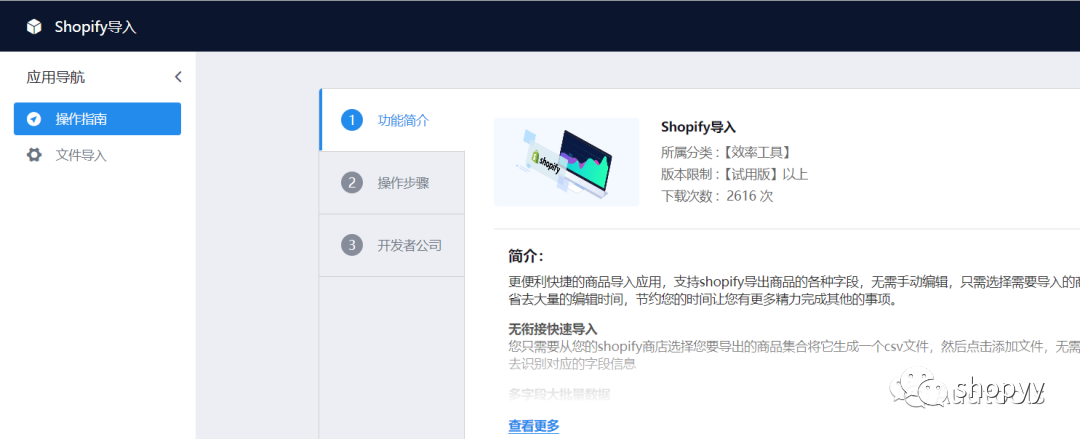Click the Shopify导入 app name heading
The height and width of the screenshot is (439, 1080).
coord(698,127)
